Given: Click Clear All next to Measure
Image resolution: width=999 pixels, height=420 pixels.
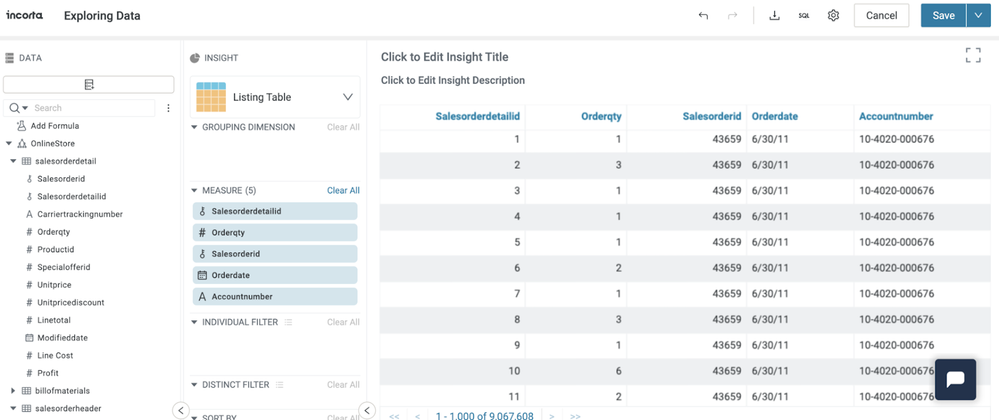Looking at the screenshot, I should [343, 190].
